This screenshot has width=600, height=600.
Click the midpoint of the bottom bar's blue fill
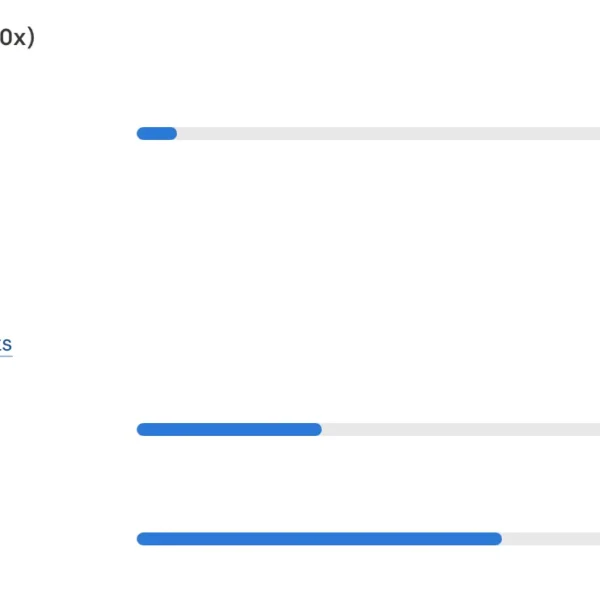tap(319, 539)
